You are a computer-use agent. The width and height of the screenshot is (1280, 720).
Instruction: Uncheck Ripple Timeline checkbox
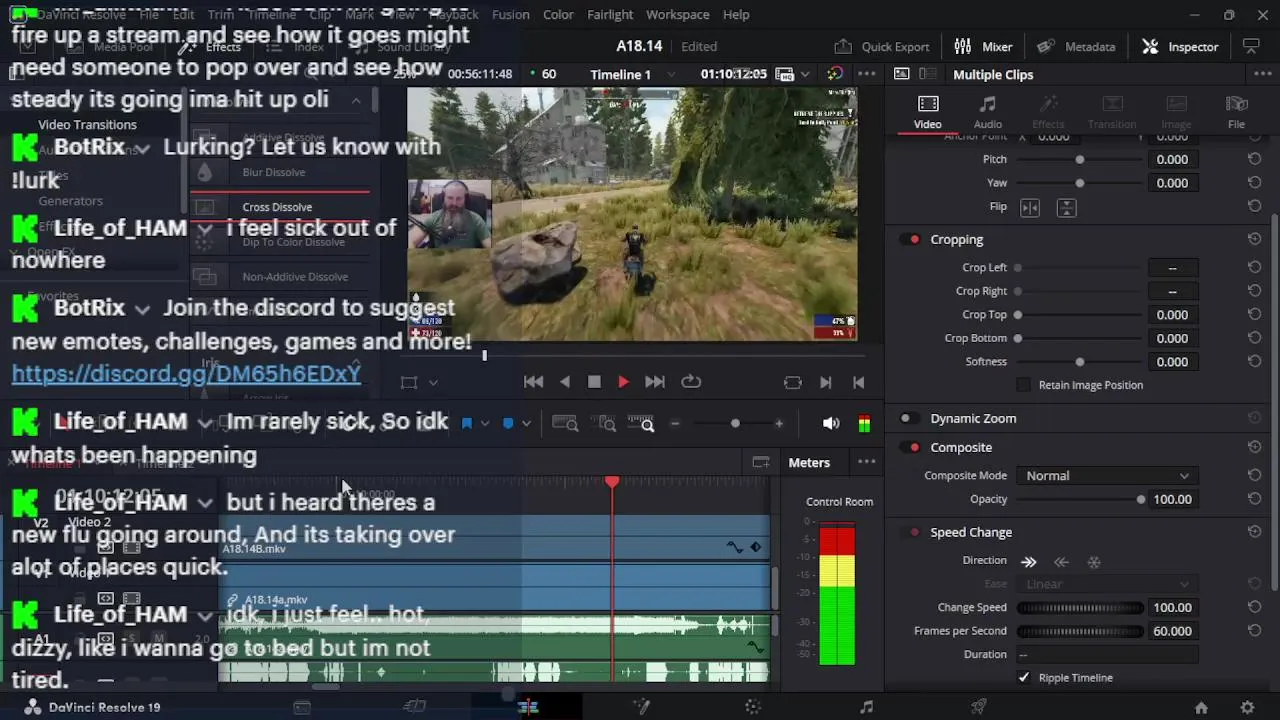coord(1024,678)
